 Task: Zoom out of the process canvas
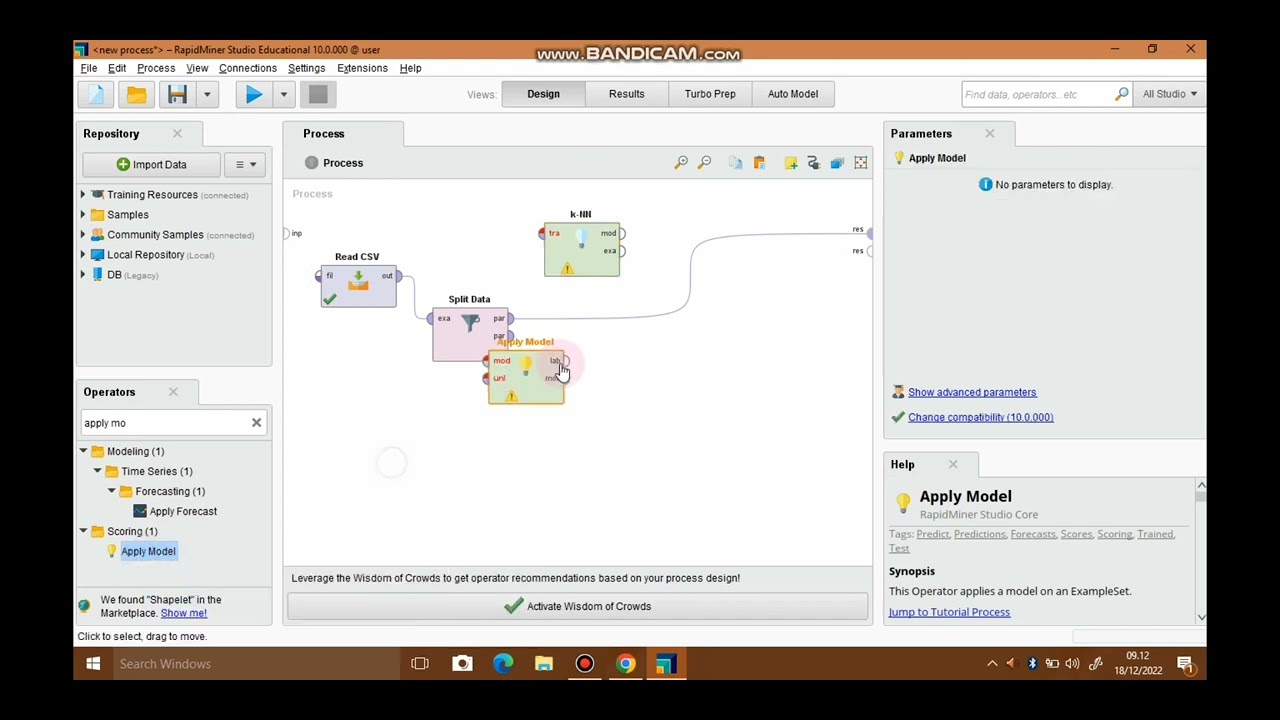point(705,163)
